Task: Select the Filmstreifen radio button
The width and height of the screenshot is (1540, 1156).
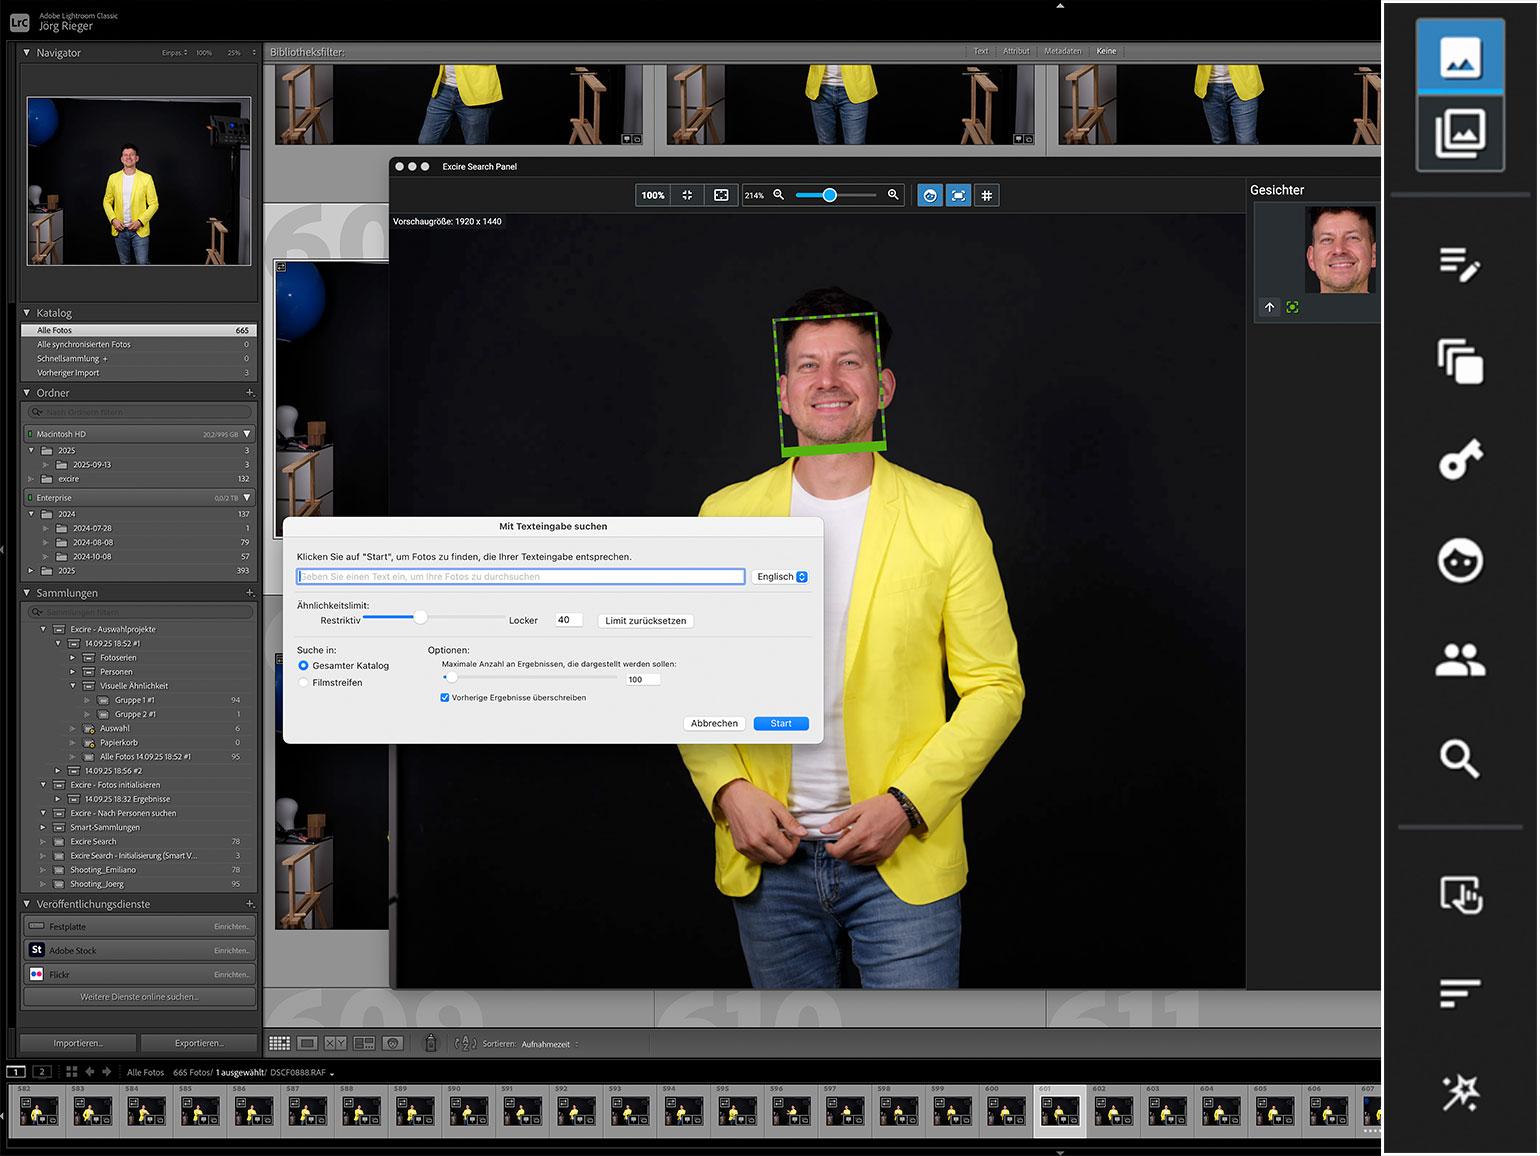Action: (x=304, y=683)
